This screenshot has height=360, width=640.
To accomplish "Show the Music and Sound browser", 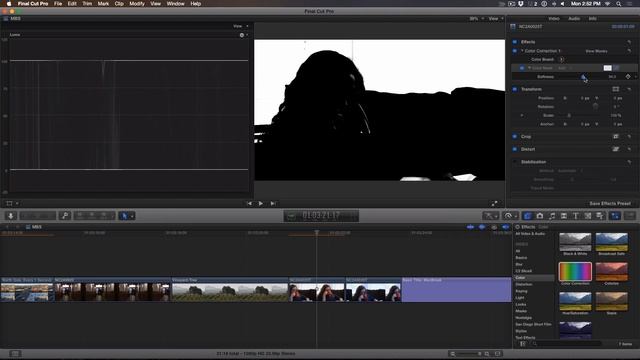I will click(552, 216).
